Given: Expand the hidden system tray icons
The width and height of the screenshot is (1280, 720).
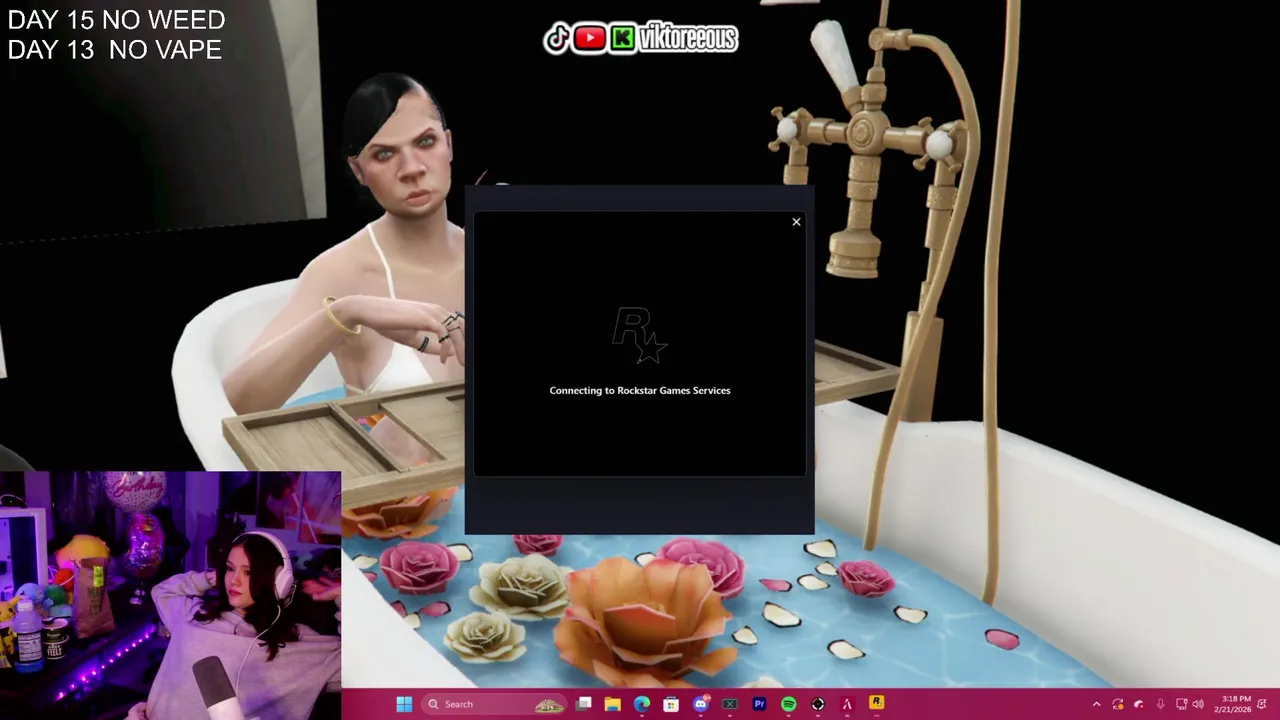Looking at the screenshot, I should coord(1097,704).
